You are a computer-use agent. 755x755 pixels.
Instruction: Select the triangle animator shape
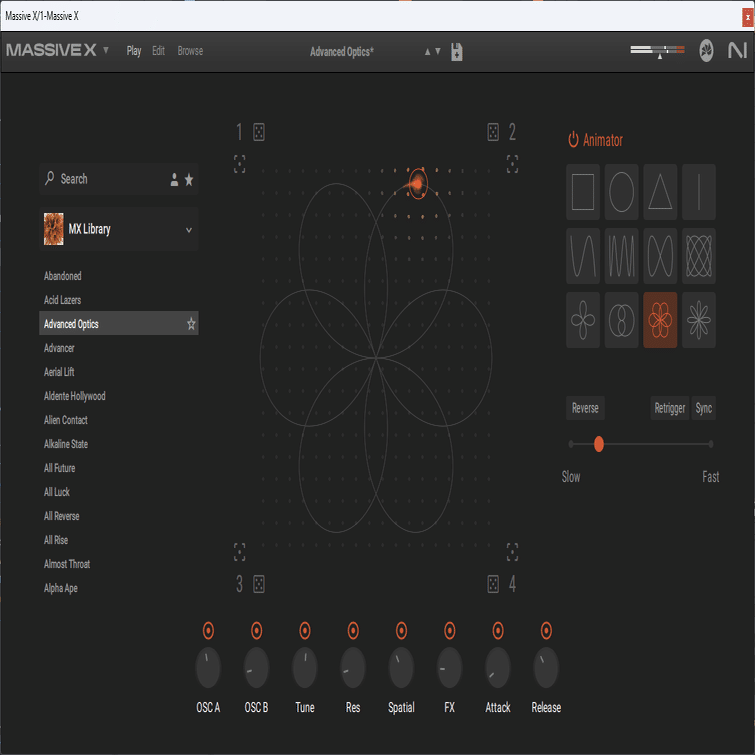(x=660, y=192)
